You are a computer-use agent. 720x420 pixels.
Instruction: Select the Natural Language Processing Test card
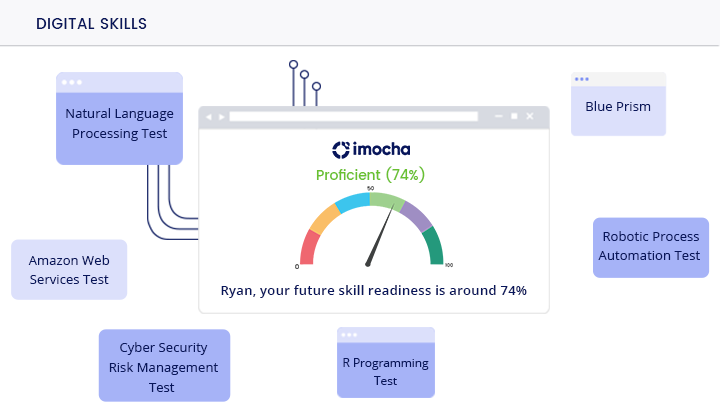(119, 118)
